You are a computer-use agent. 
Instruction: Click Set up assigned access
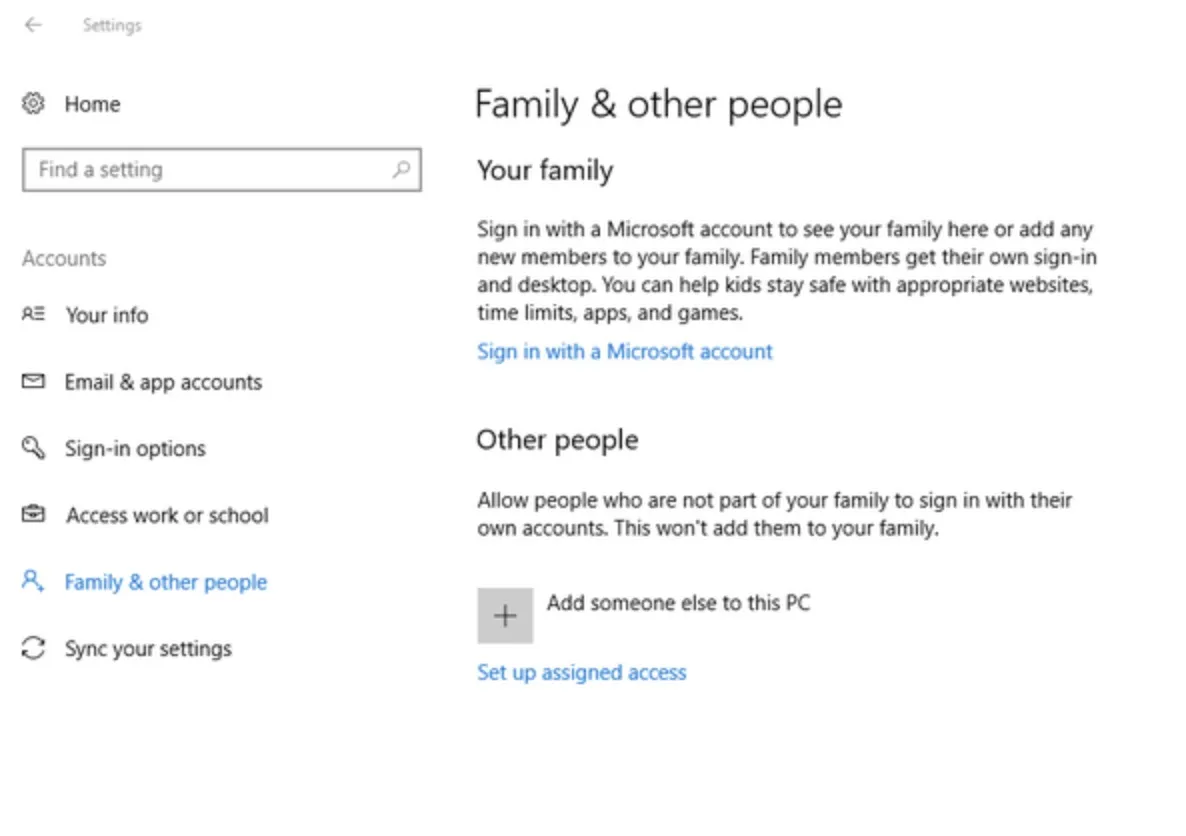tap(581, 672)
